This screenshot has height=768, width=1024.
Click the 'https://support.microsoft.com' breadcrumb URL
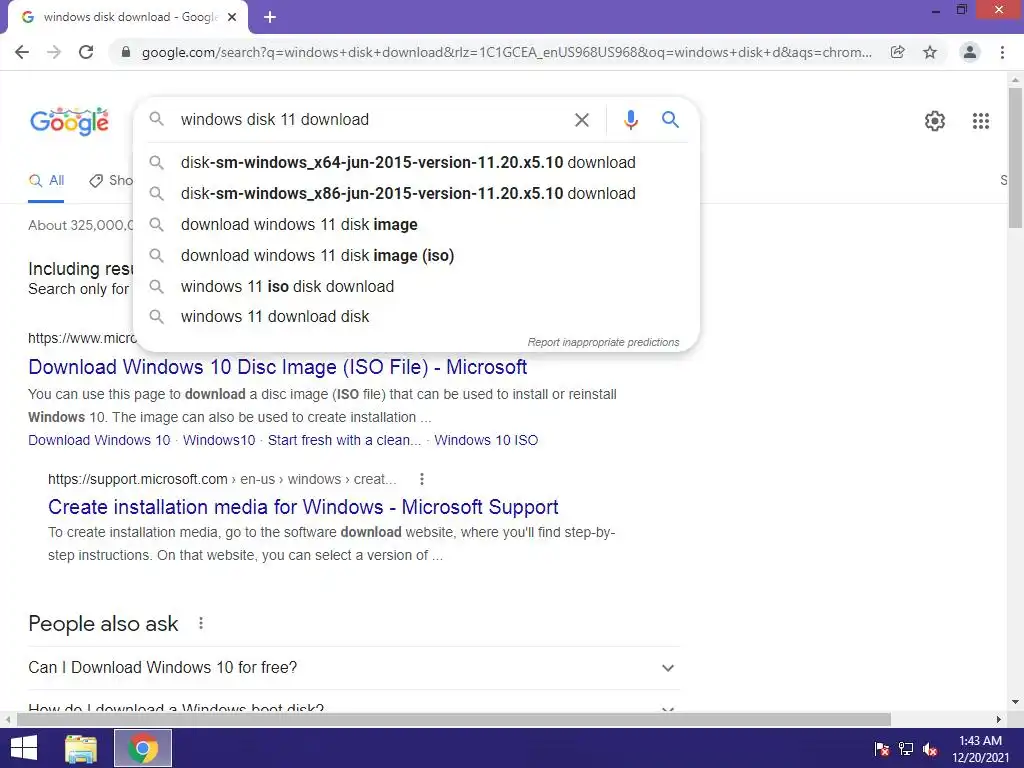coord(138,479)
